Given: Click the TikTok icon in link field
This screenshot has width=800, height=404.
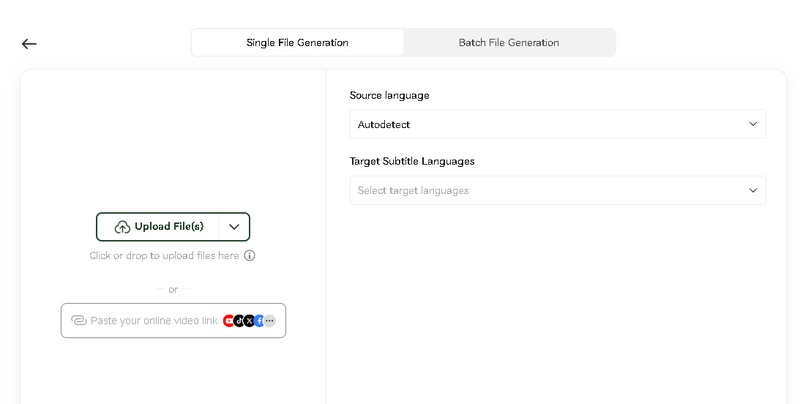Looking at the screenshot, I should [x=239, y=321].
